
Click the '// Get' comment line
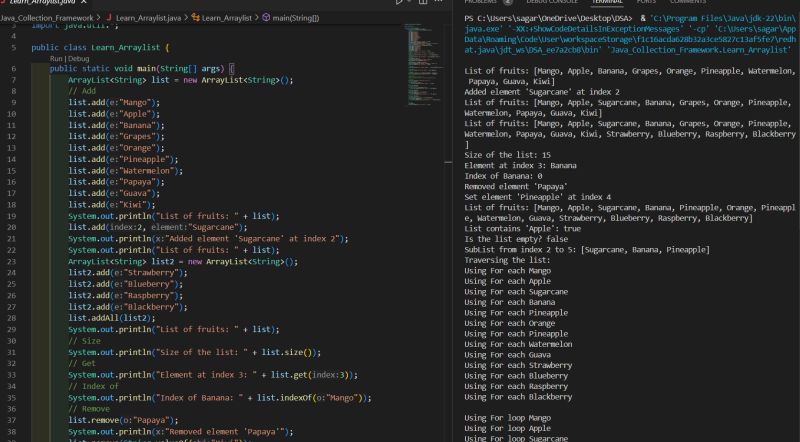pos(82,363)
